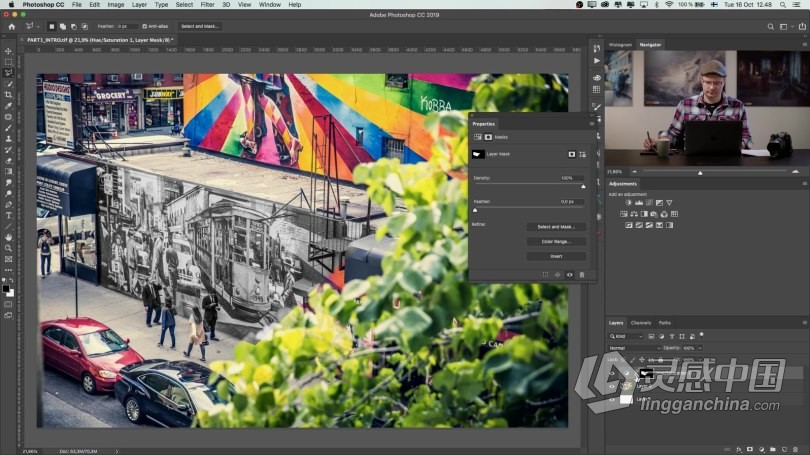
Task: Load selection from mask in Properties
Action: (x=546, y=275)
